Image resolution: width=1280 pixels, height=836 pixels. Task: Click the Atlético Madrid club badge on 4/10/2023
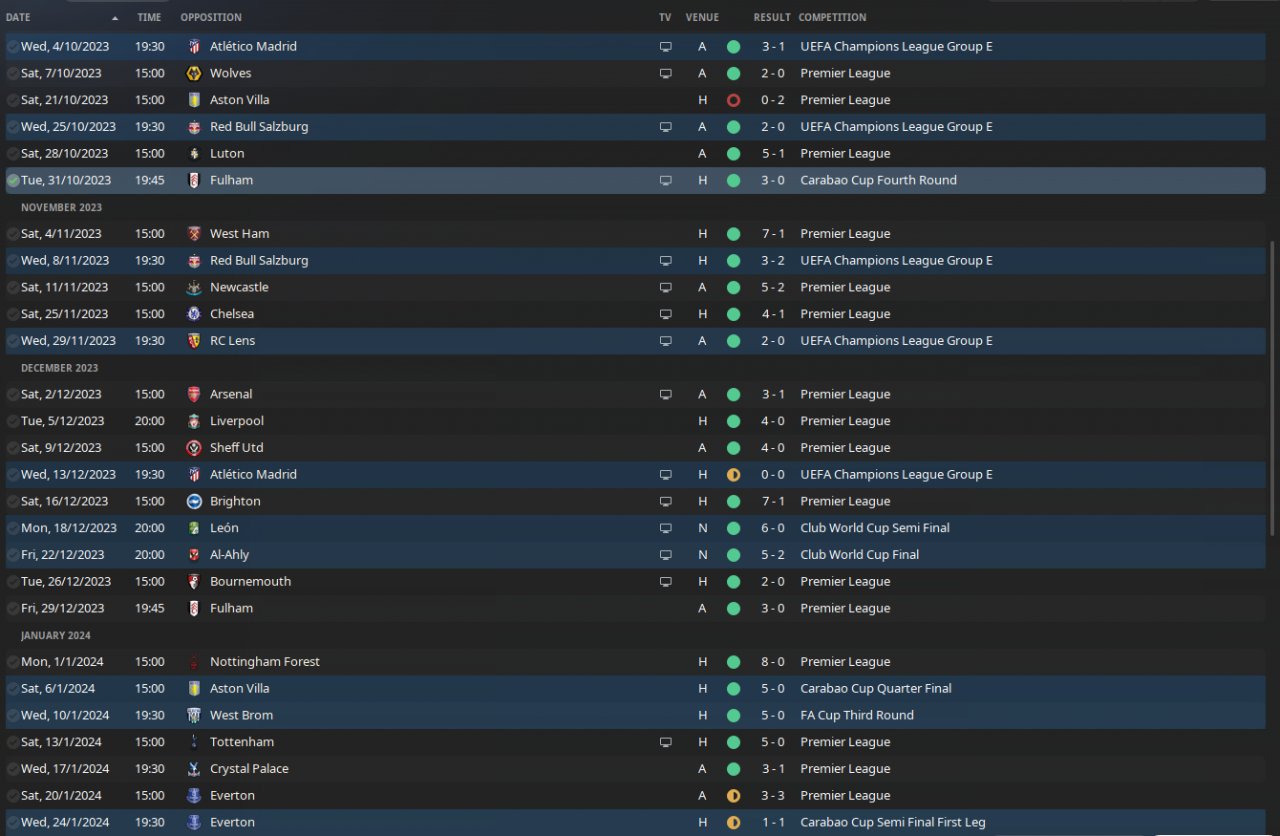(x=194, y=46)
